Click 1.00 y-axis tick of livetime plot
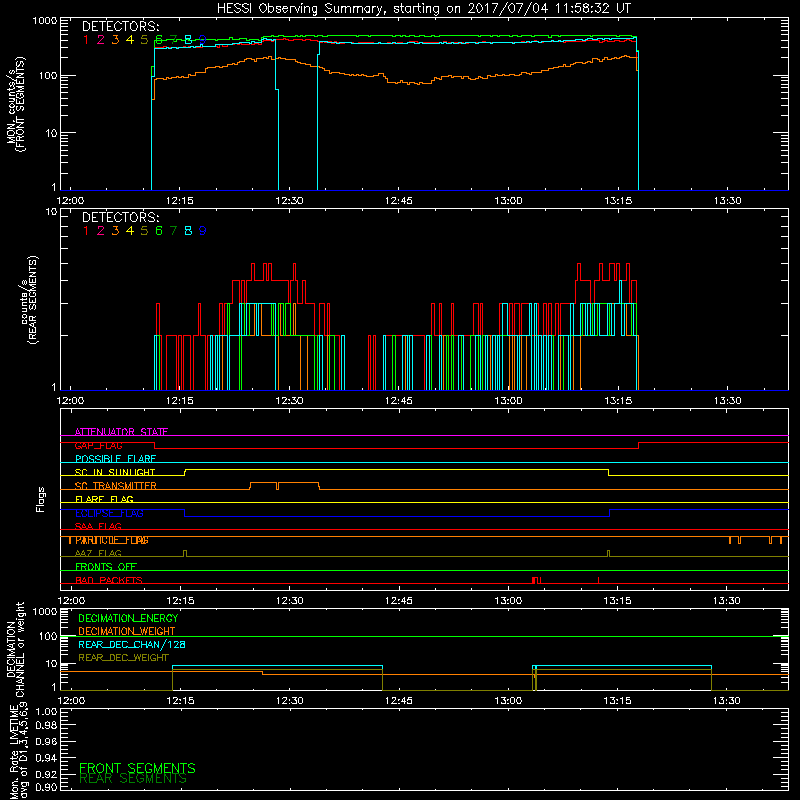 (x=46, y=712)
